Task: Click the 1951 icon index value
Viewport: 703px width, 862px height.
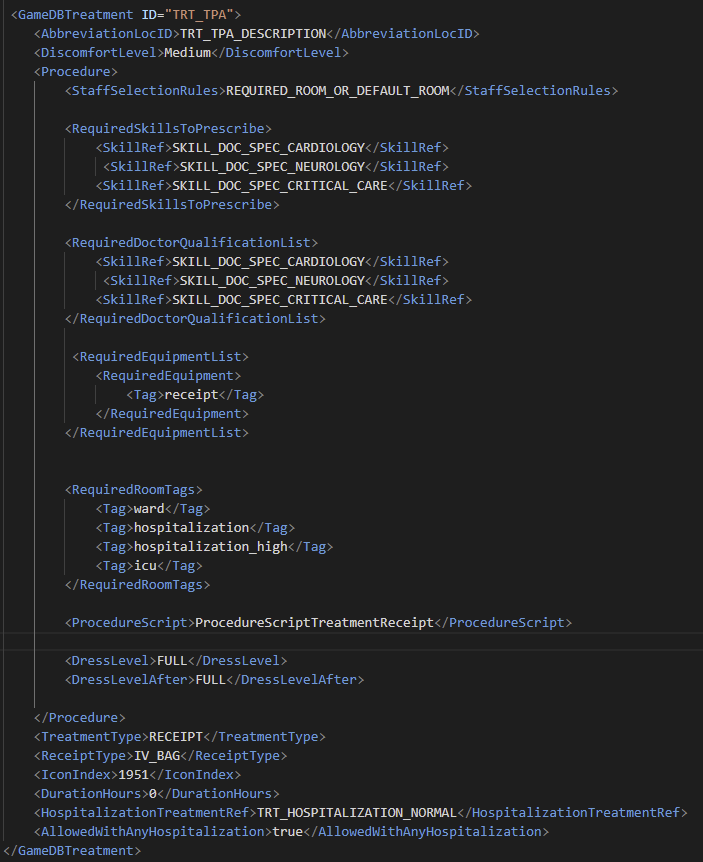Action: pyautogui.click(x=134, y=775)
